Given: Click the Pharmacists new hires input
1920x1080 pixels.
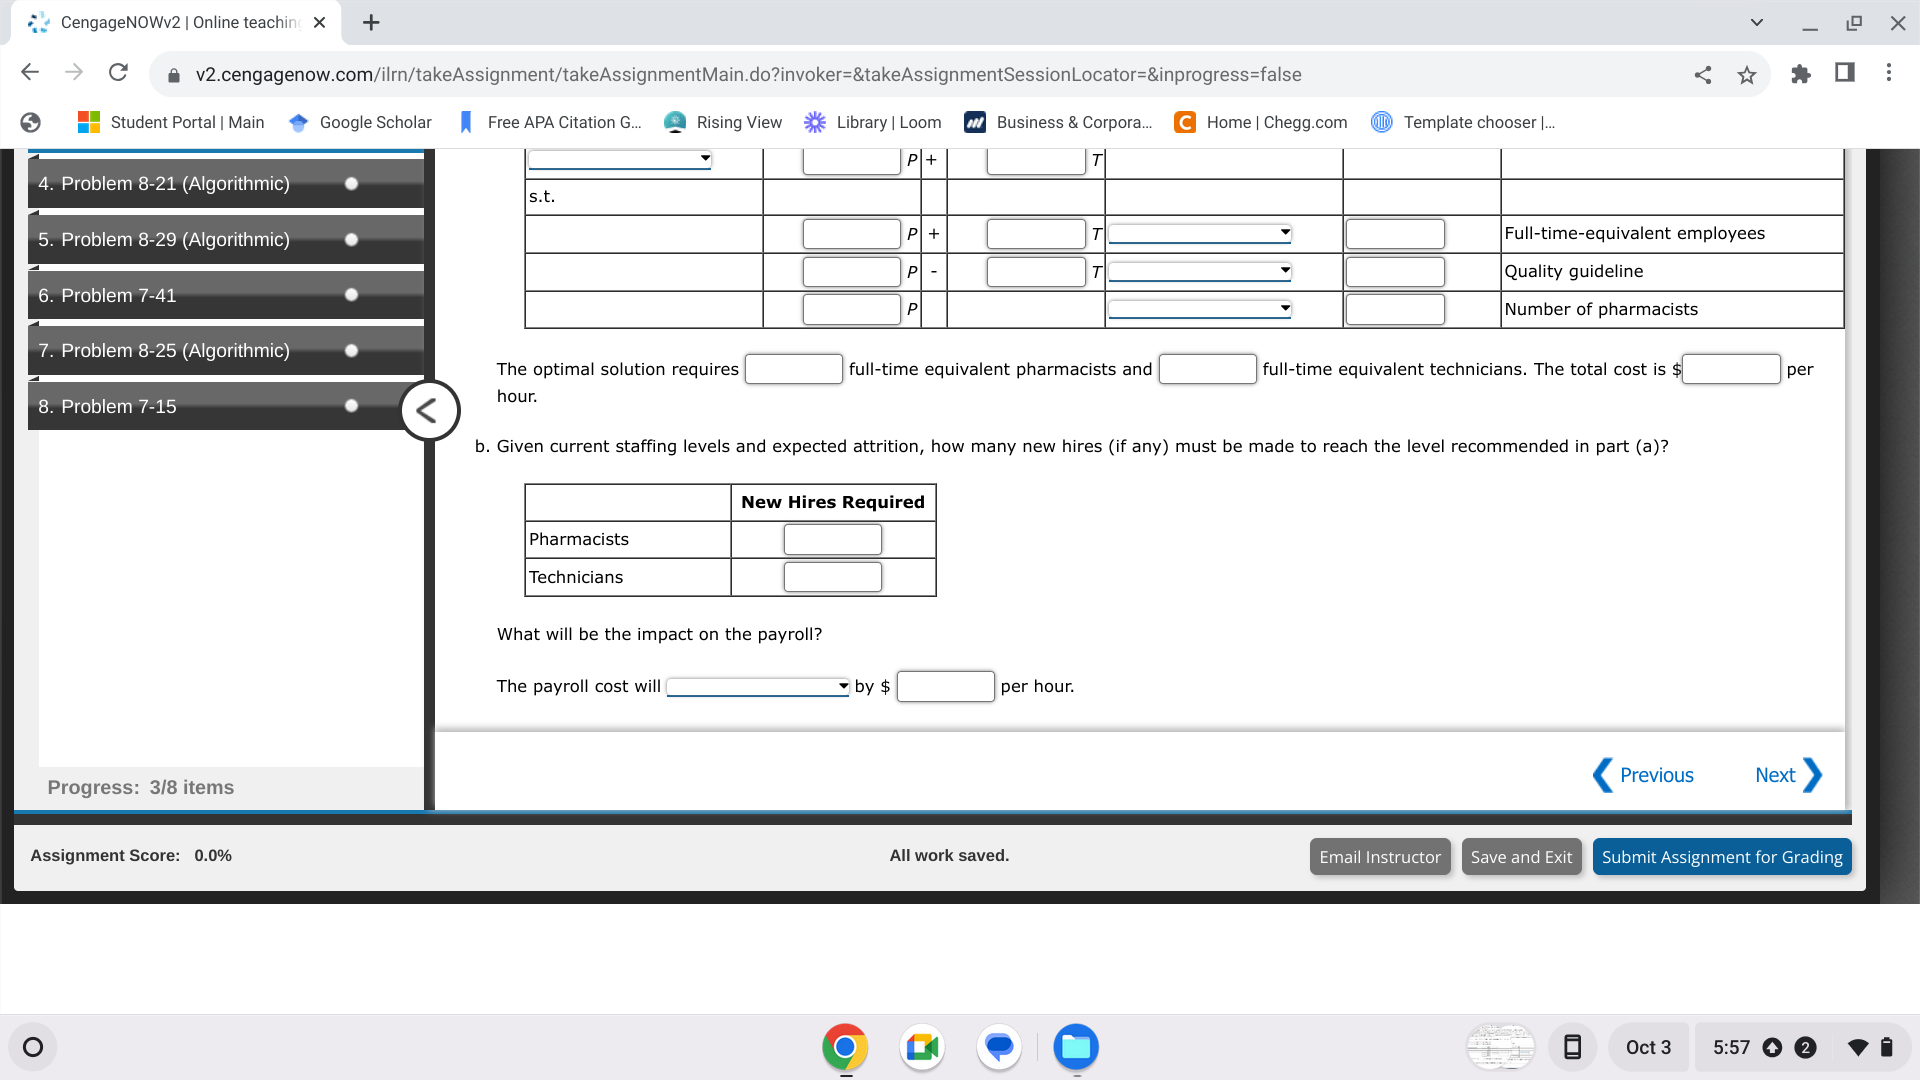Looking at the screenshot, I should pos(832,540).
